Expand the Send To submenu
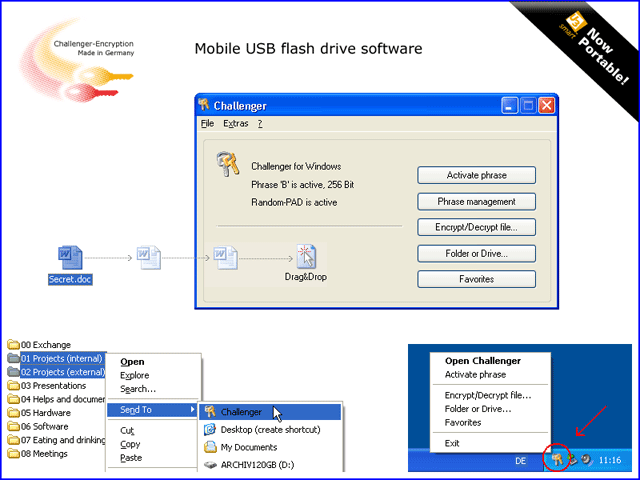Image resolution: width=640 pixels, height=480 pixels. (x=152, y=410)
